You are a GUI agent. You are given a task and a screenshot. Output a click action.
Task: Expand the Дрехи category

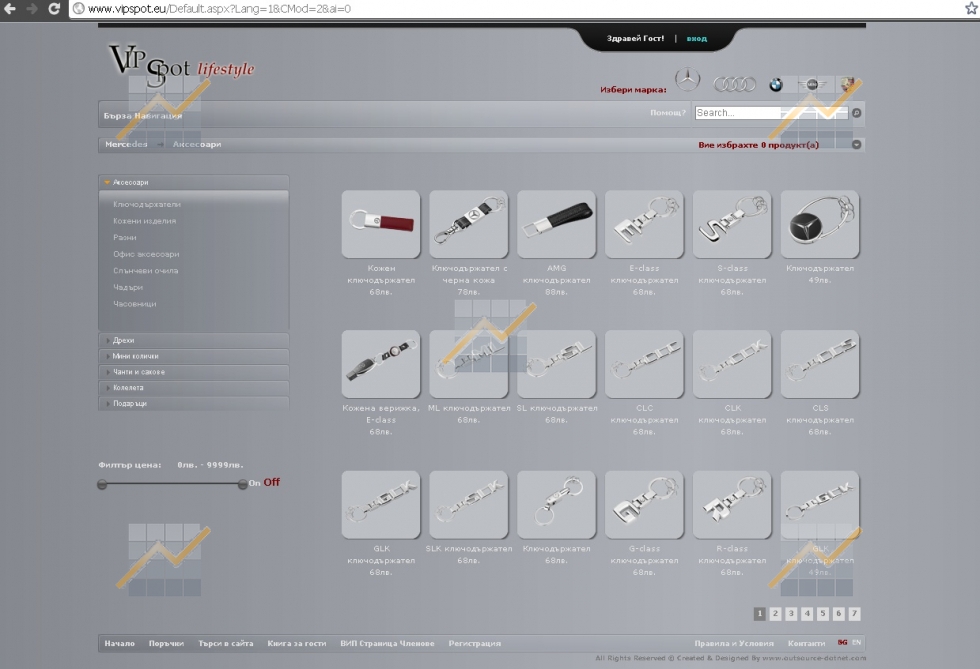[194, 340]
